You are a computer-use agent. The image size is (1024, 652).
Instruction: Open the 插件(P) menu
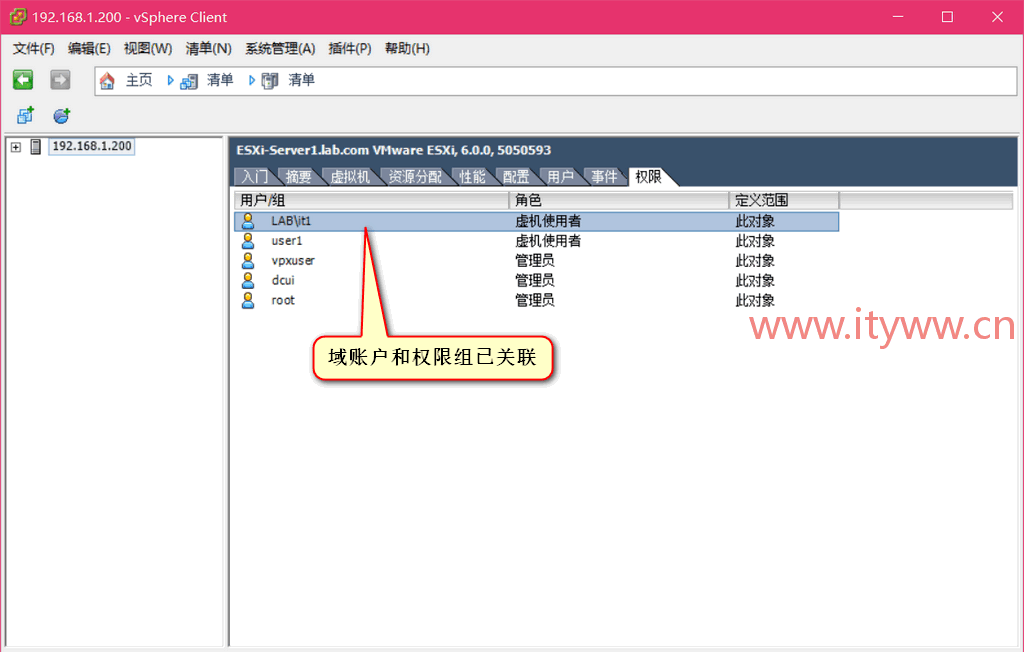pyautogui.click(x=349, y=48)
